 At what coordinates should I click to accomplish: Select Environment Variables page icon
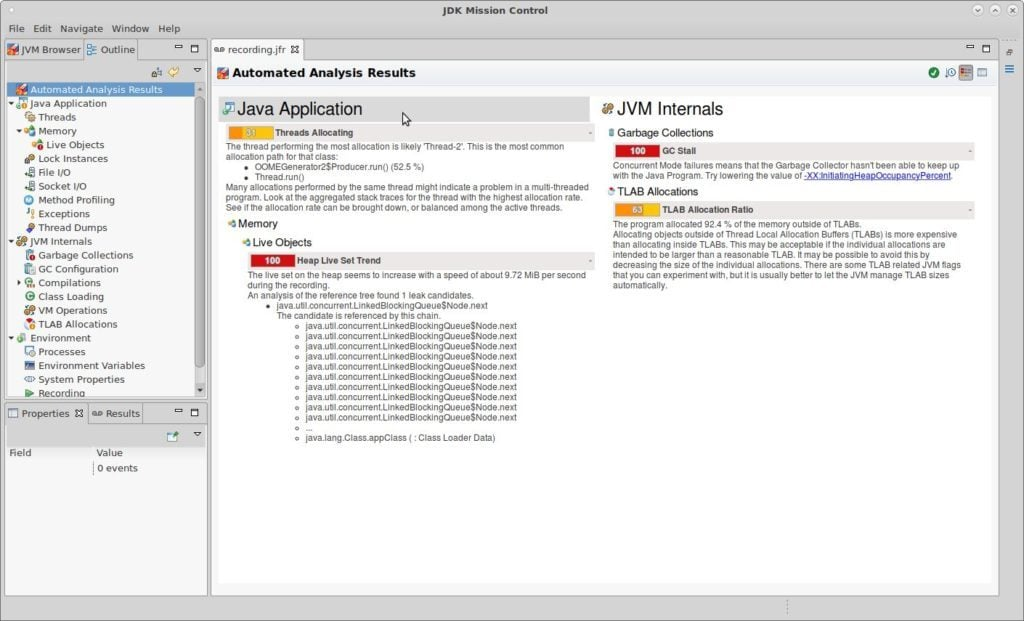[29, 365]
